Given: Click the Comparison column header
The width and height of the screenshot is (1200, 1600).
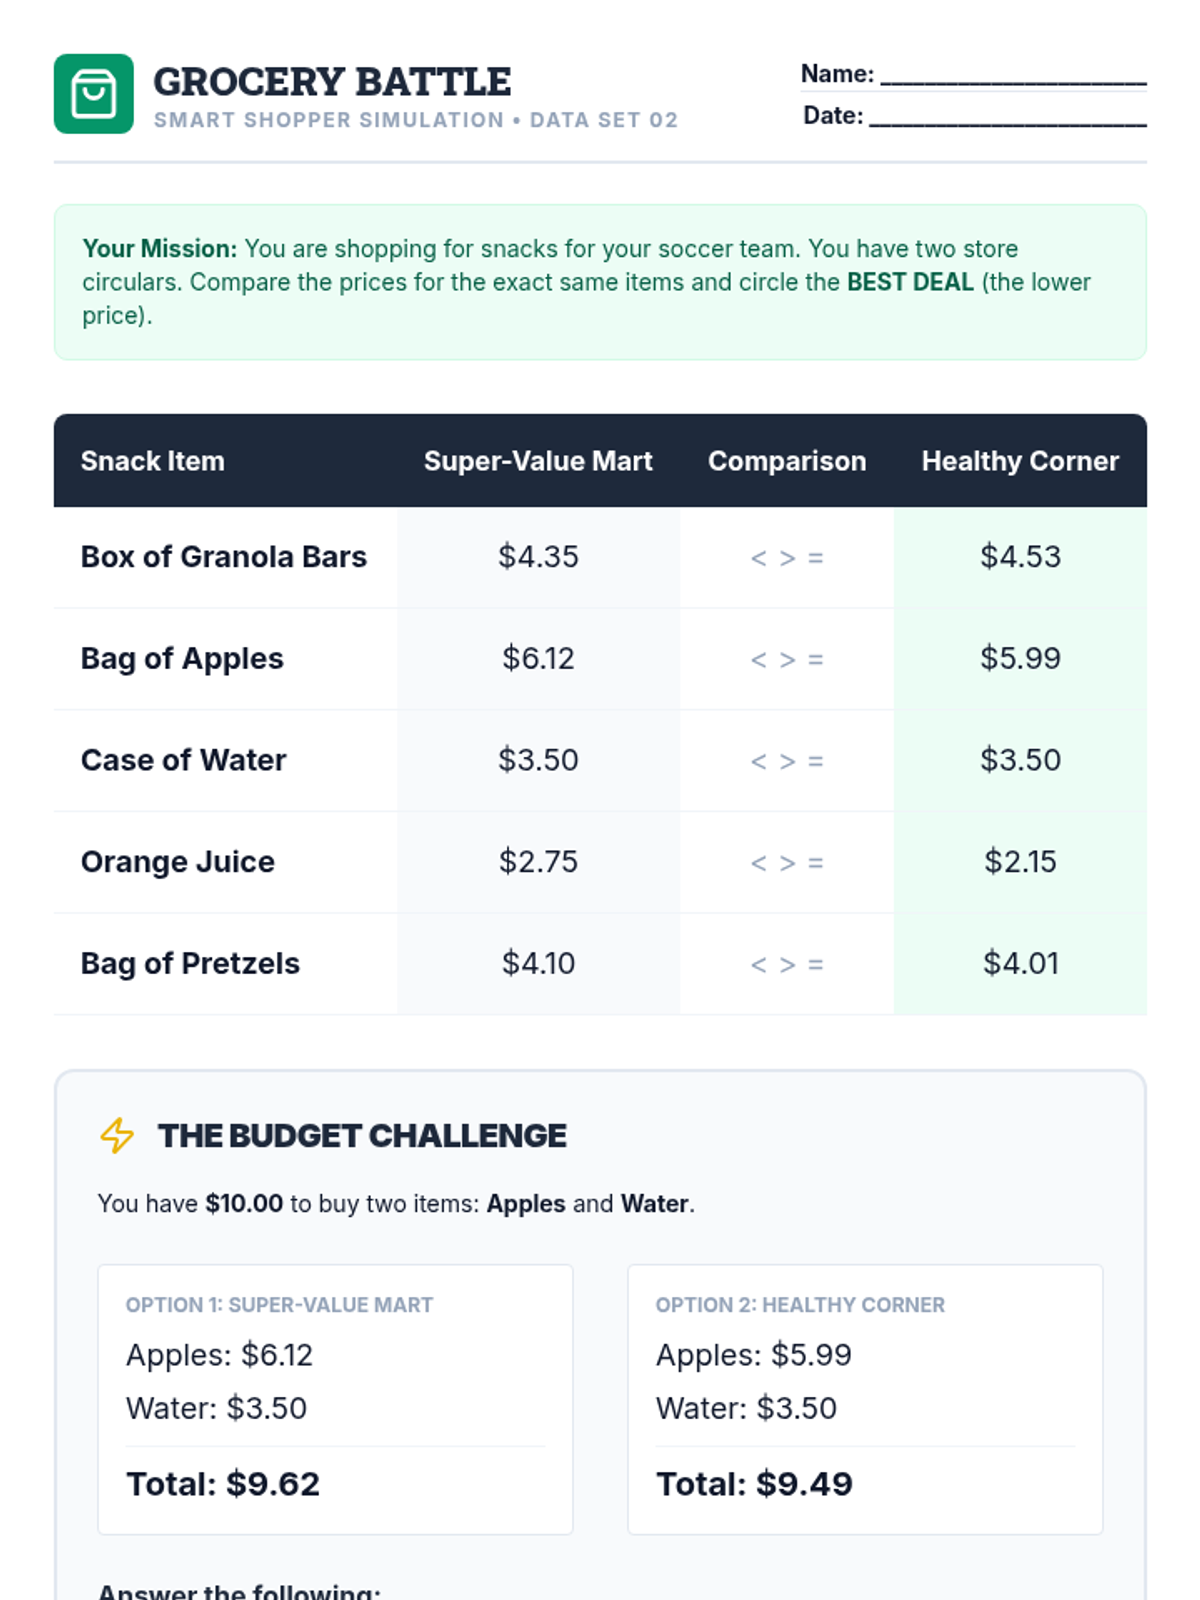Looking at the screenshot, I should click(787, 461).
